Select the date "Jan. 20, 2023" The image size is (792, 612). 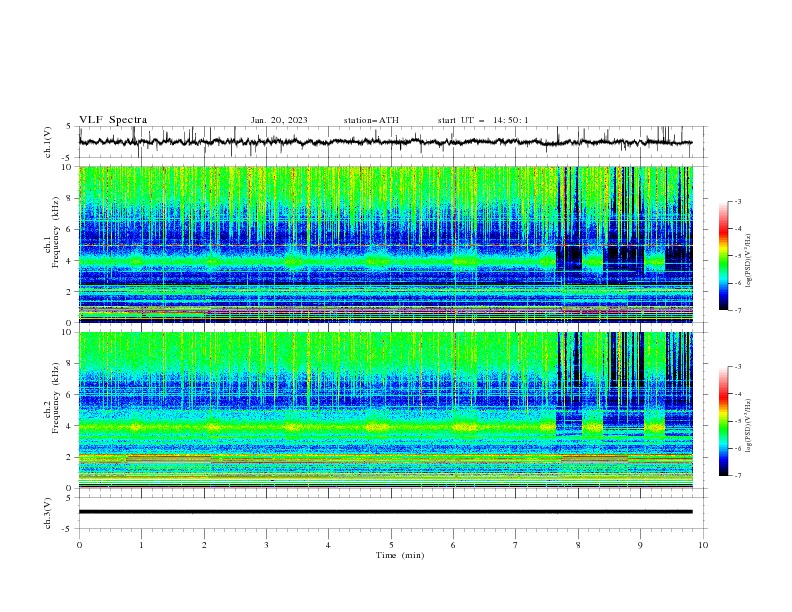279,120
